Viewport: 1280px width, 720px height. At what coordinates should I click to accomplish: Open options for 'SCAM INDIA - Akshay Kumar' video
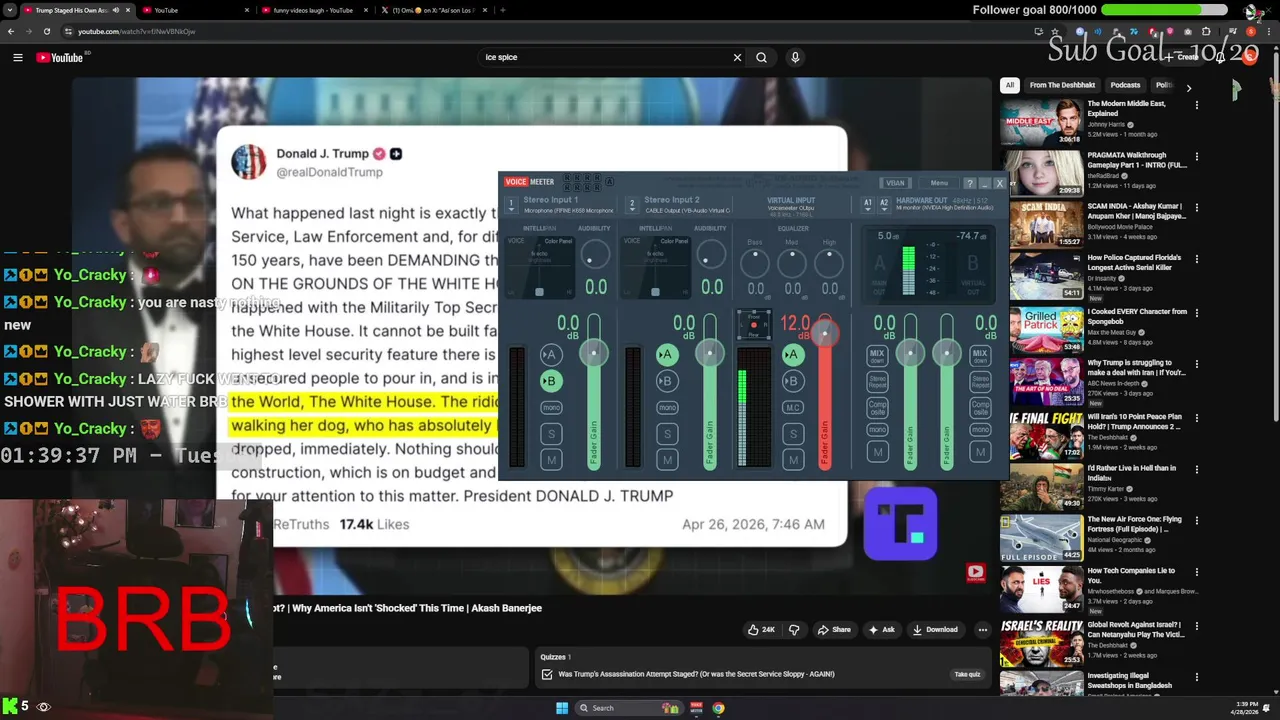[1196, 207]
